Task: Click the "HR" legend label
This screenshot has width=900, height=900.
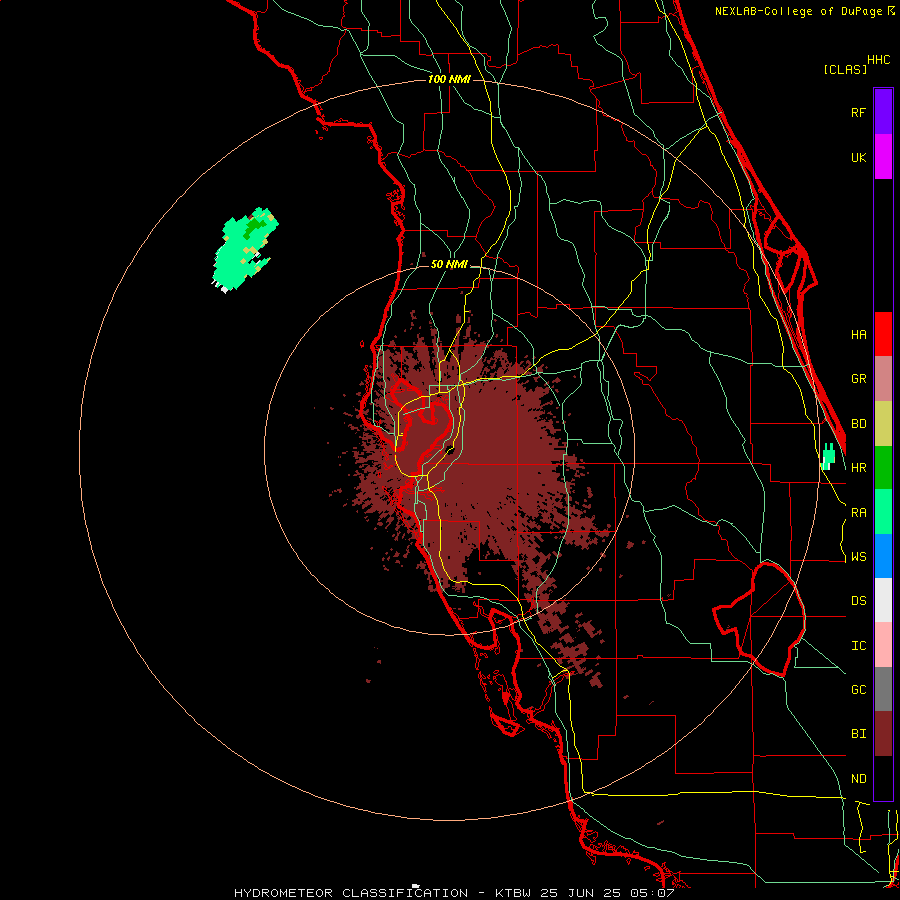Action: pos(858,468)
